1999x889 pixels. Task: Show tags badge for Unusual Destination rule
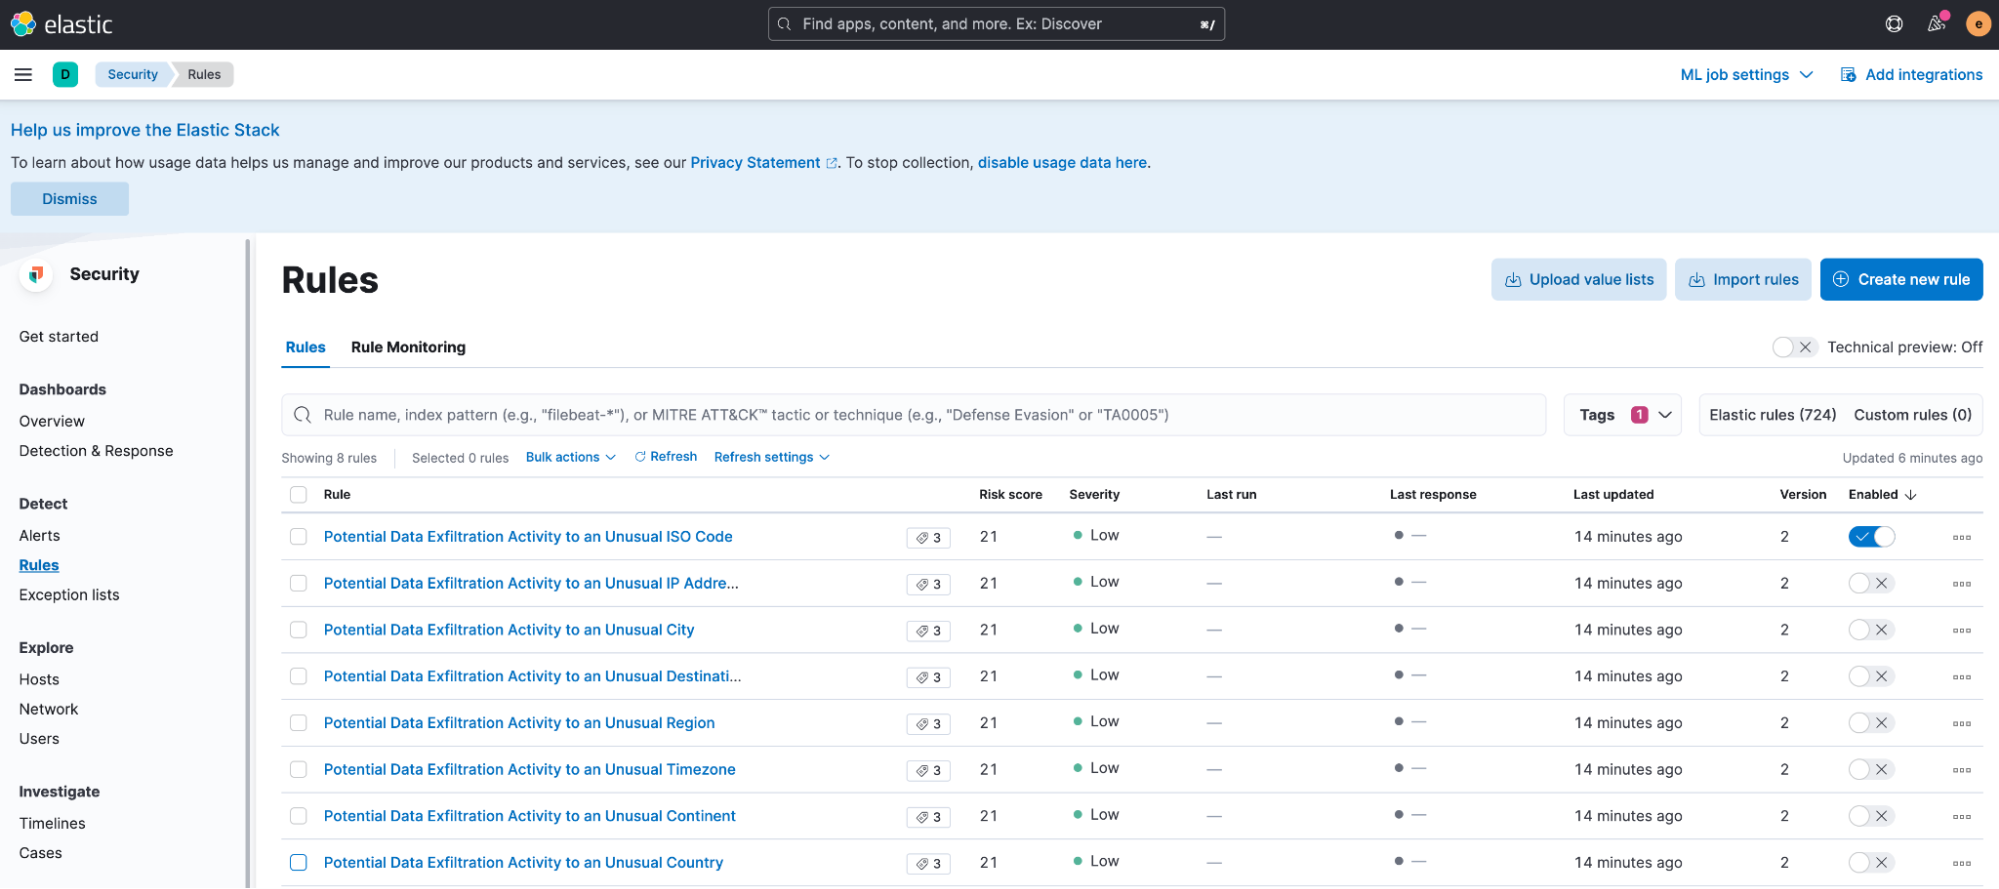pyautogui.click(x=928, y=677)
